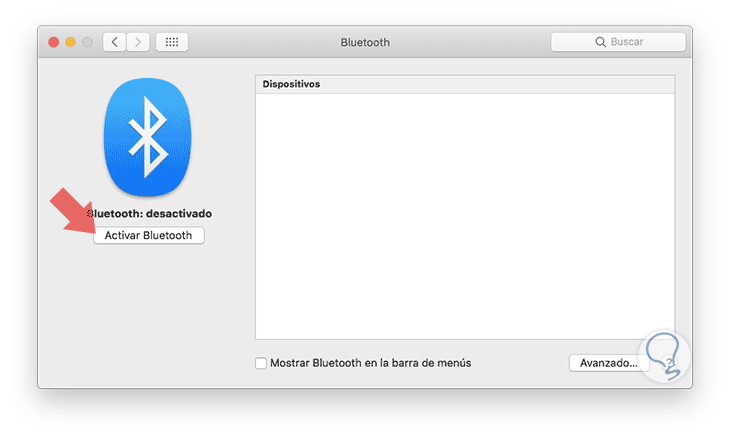Minimize the window with yellow button
The height and width of the screenshot is (438, 730).
[x=70, y=42]
